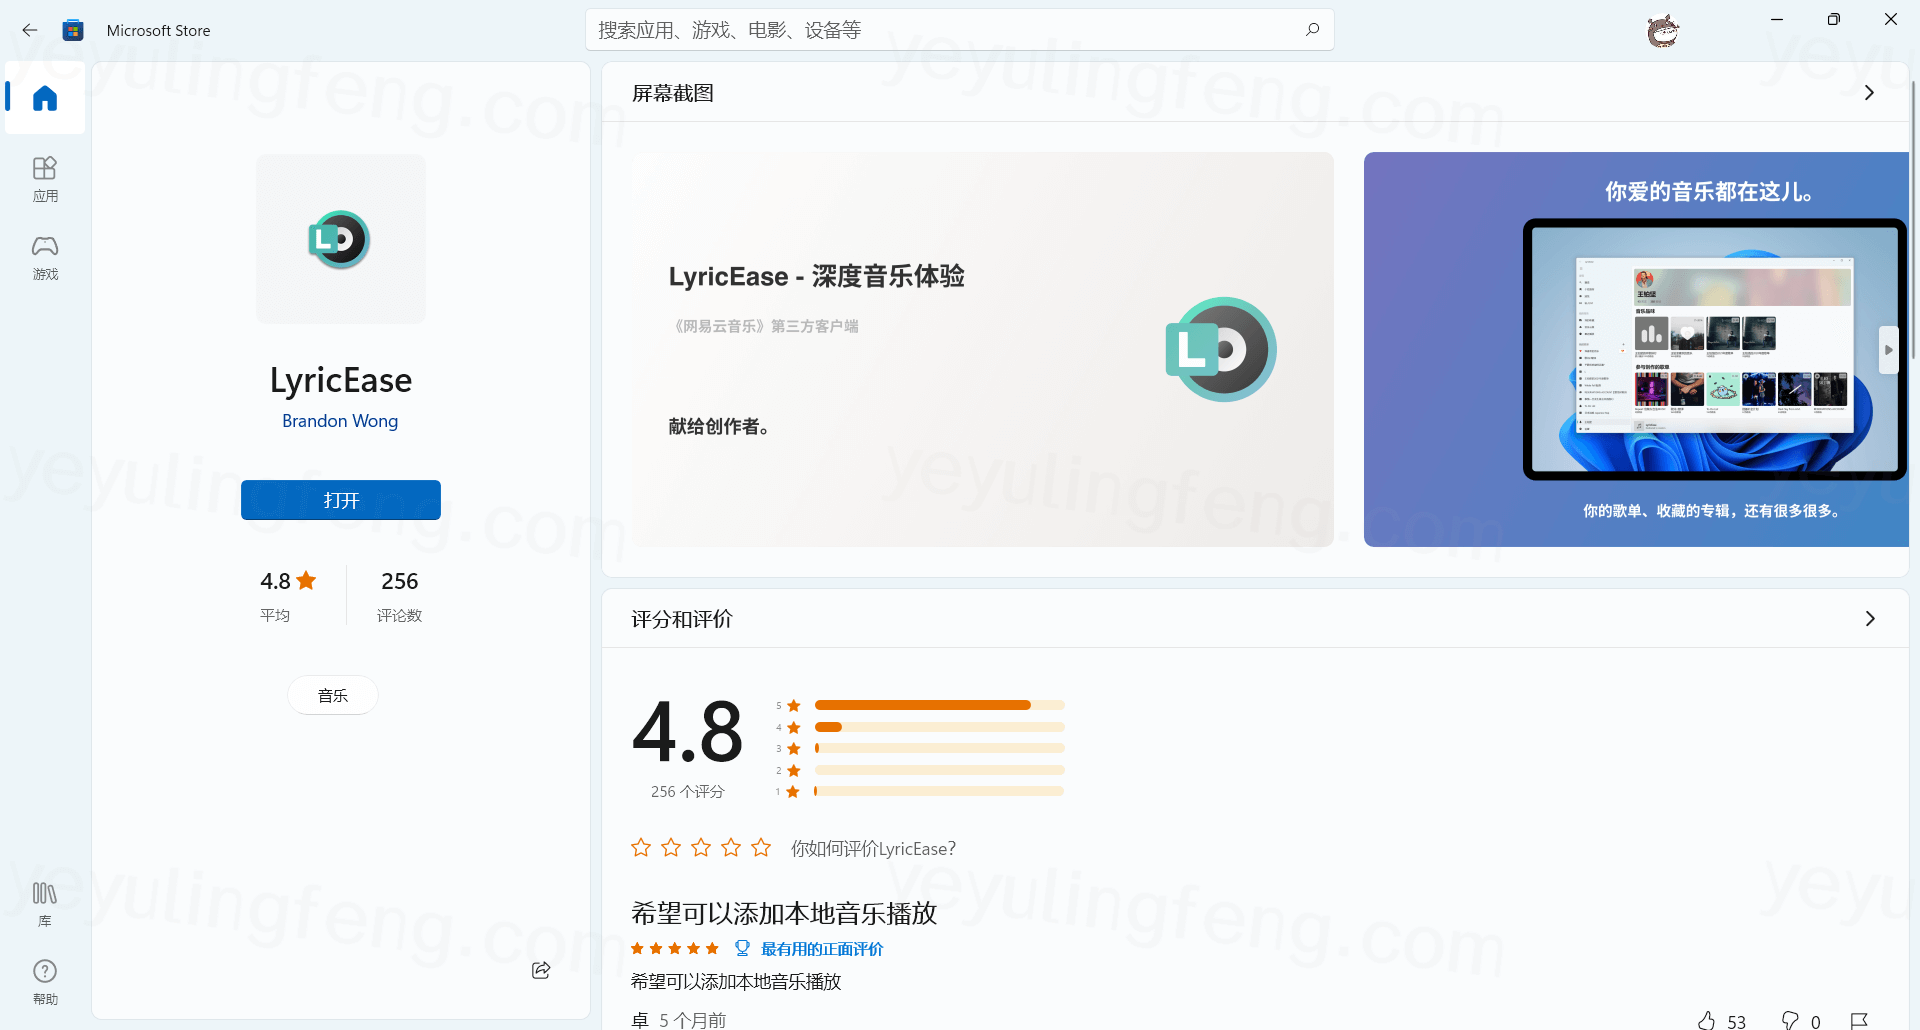Expand the 屏幕截图 section chevron
The width and height of the screenshot is (1920, 1030).
[x=1869, y=93]
